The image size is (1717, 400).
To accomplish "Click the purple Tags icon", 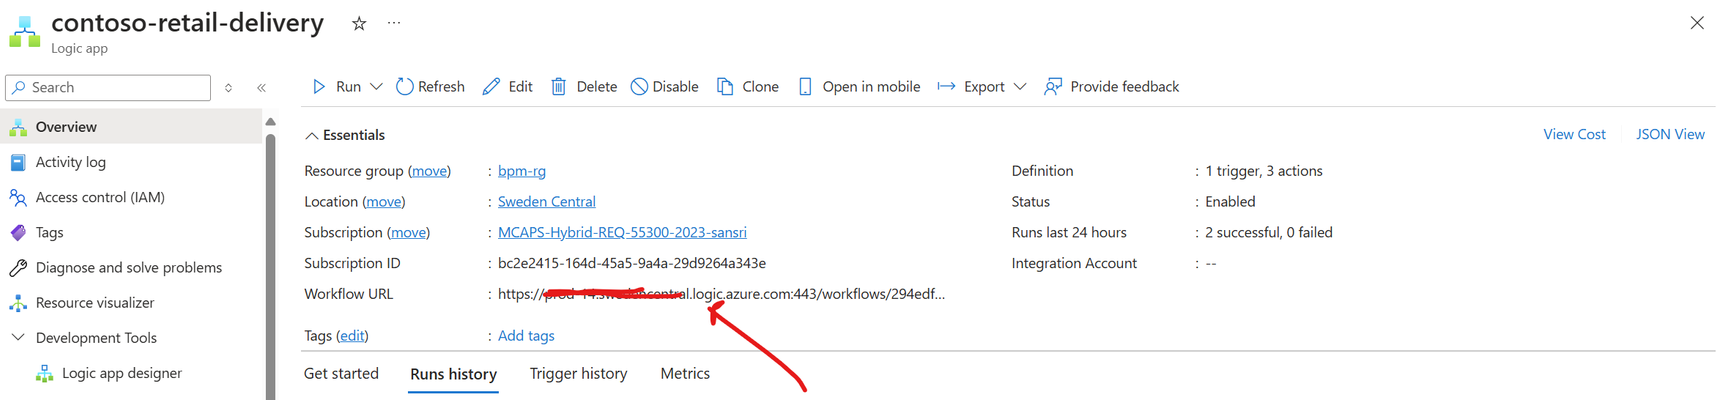I will tap(18, 232).
